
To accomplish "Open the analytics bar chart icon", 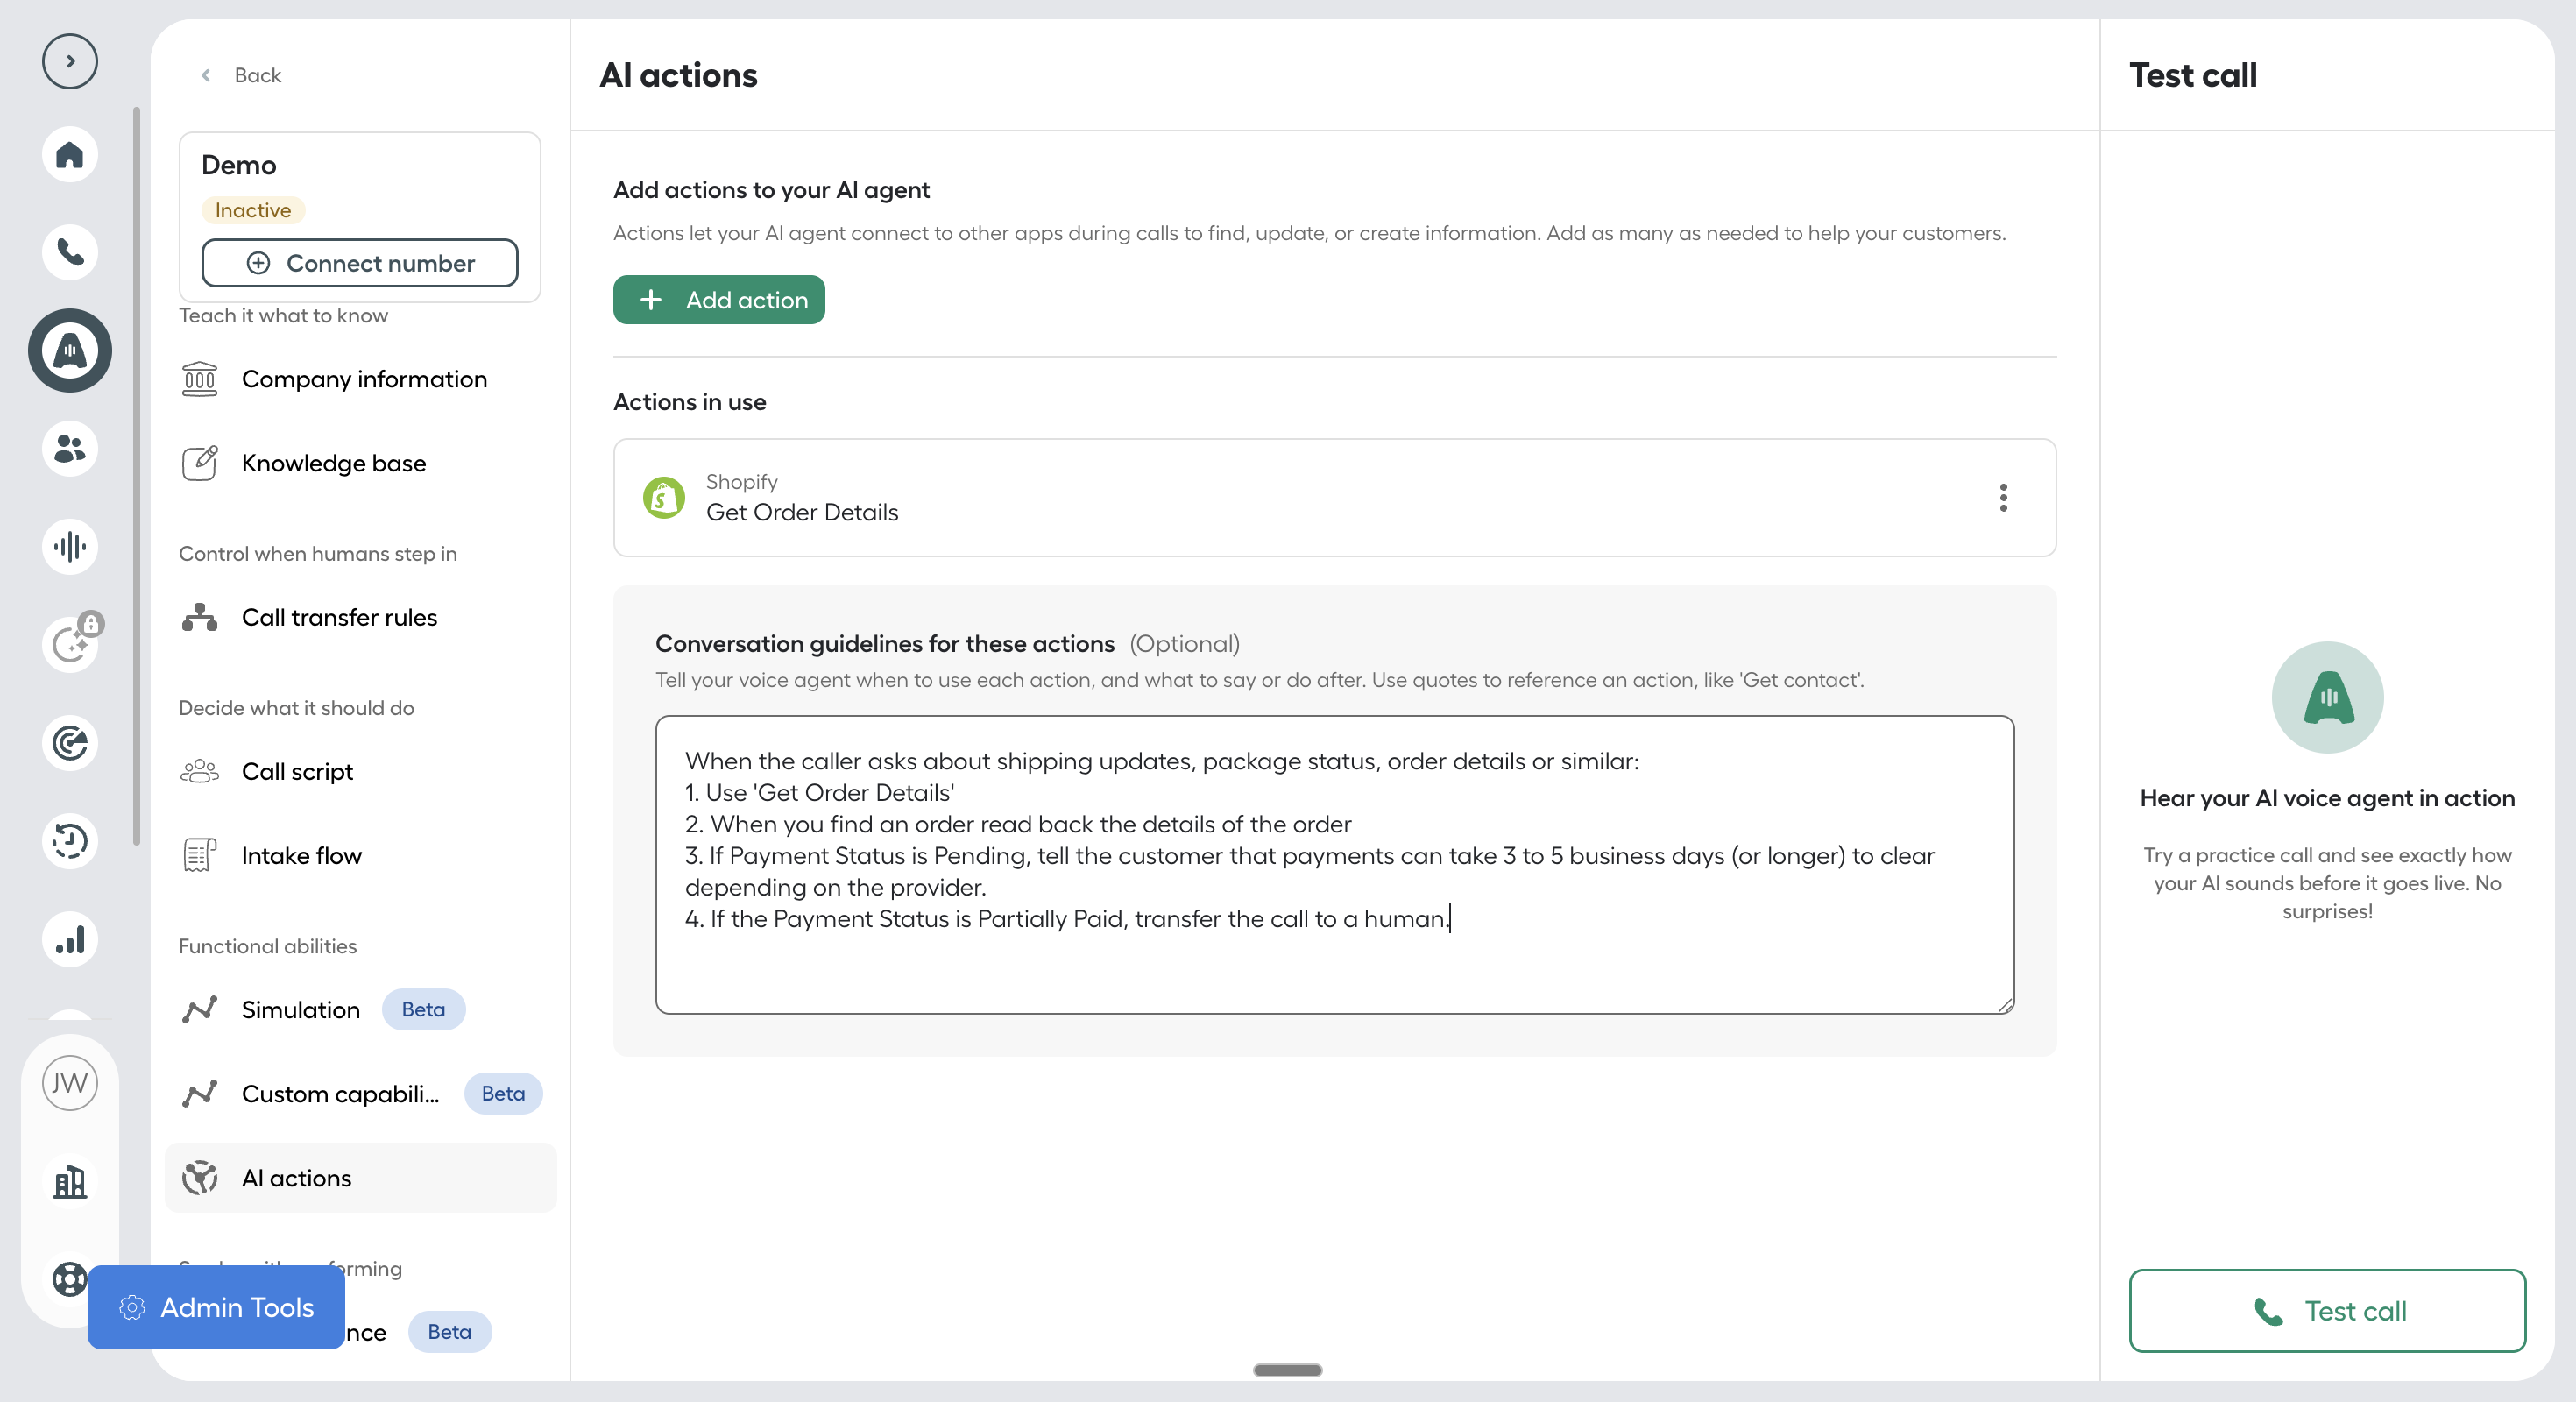I will coord(70,939).
